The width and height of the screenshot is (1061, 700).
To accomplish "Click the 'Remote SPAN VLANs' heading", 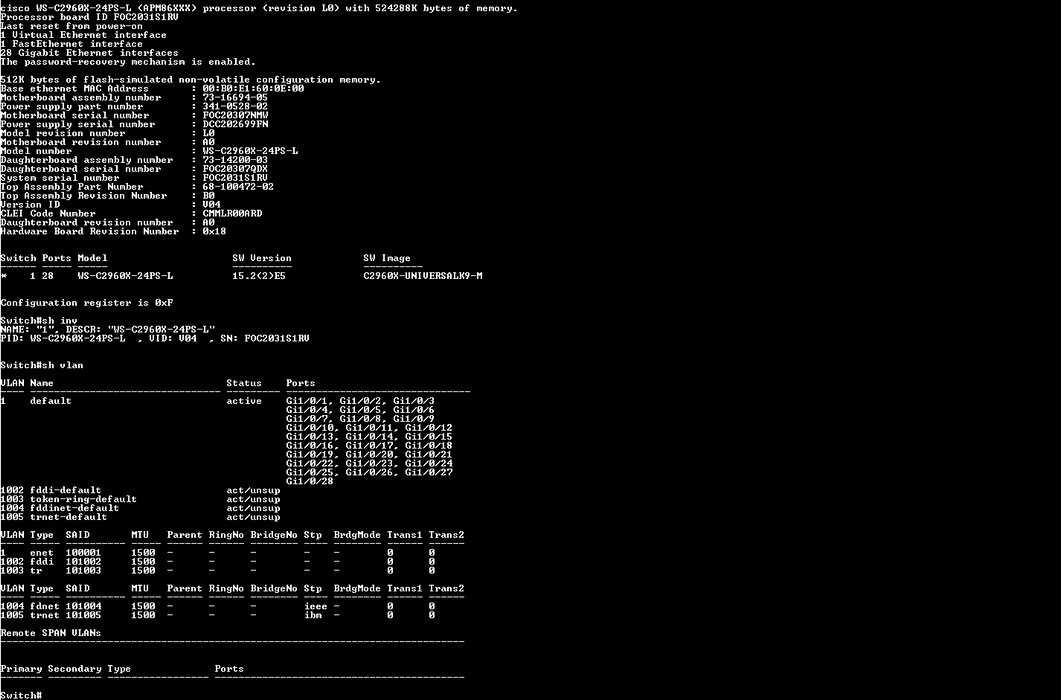I will [51, 633].
